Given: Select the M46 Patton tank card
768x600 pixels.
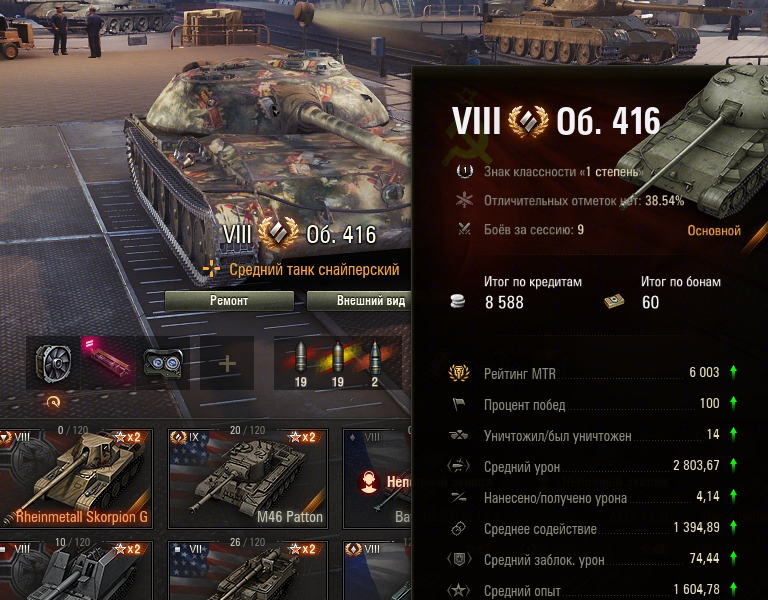Looking at the screenshot, I should [x=248, y=479].
